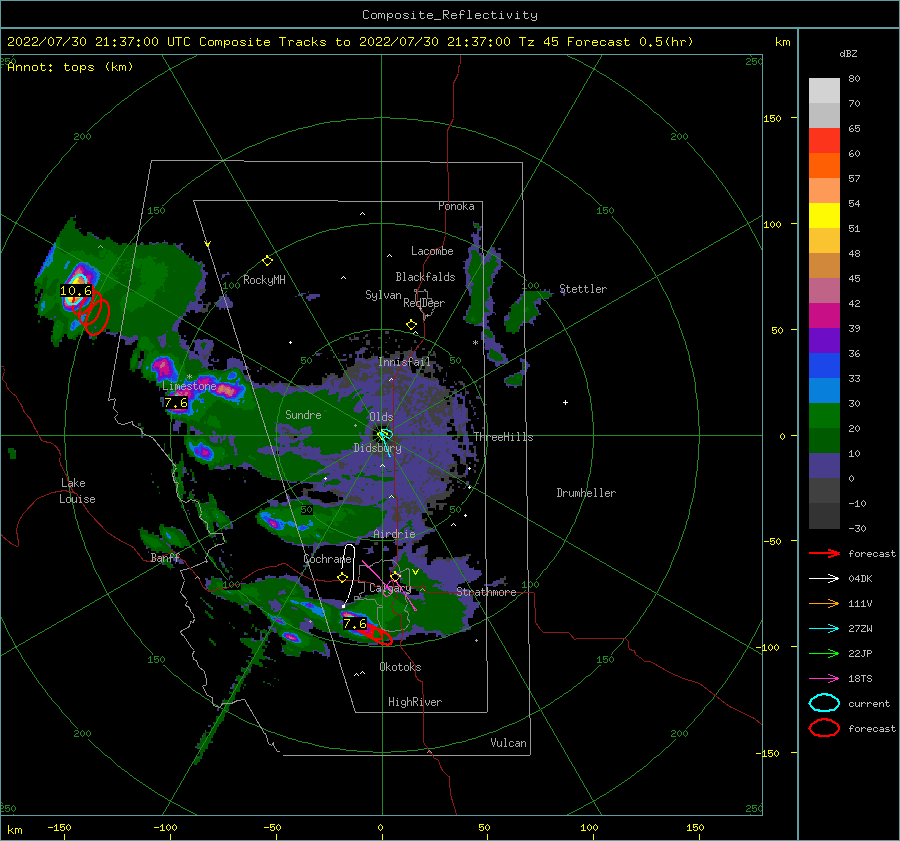Image resolution: width=900 pixels, height=841 pixels.
Task: Click the Stettler city label
Action: (583, 289)
